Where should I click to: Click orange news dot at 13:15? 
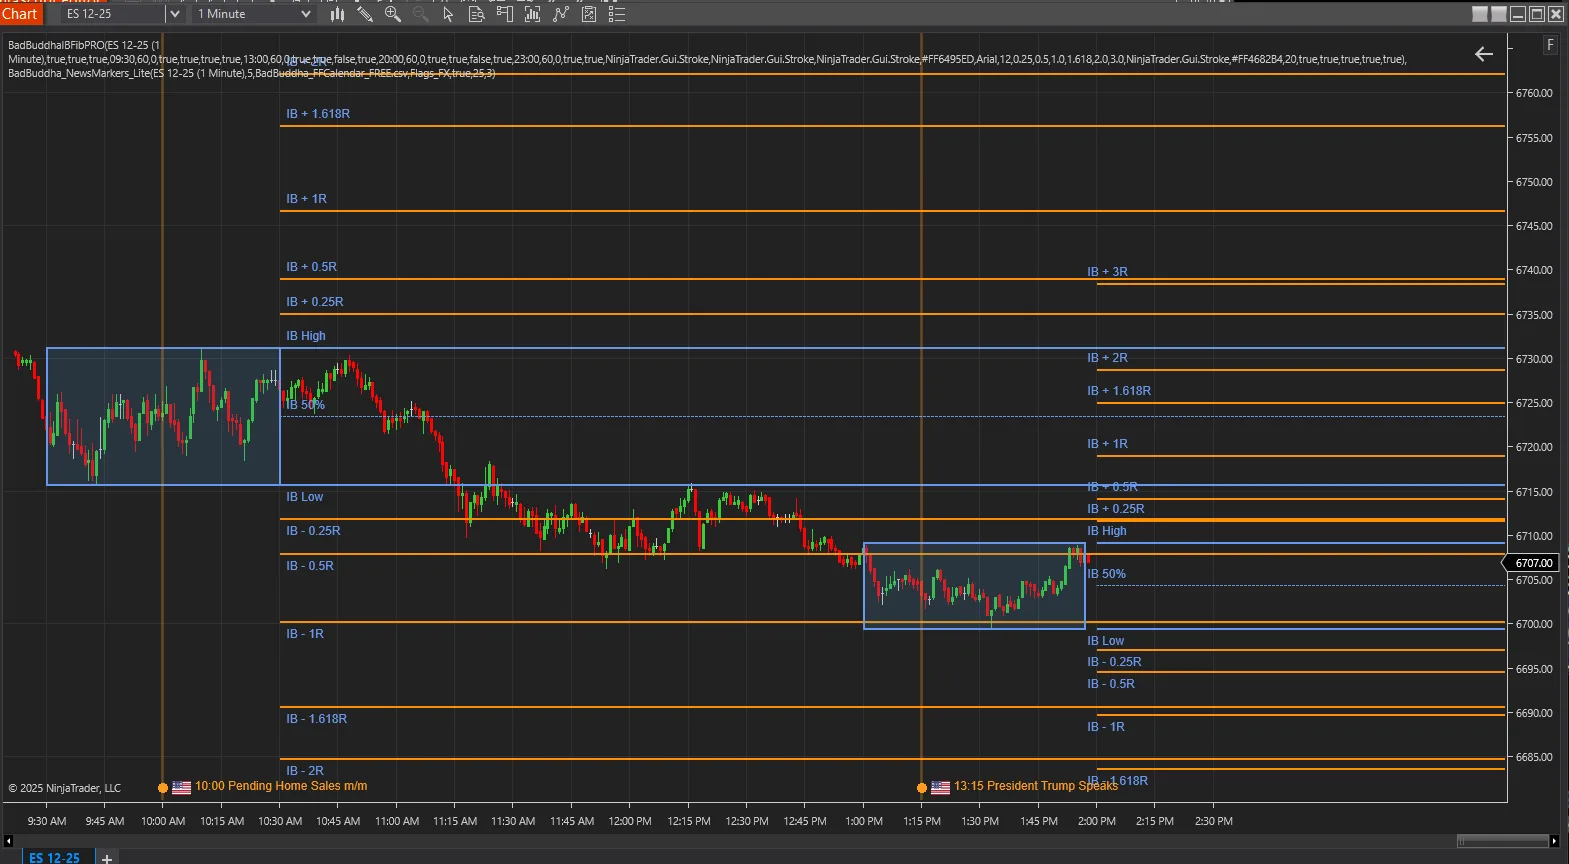click(922, 788)
